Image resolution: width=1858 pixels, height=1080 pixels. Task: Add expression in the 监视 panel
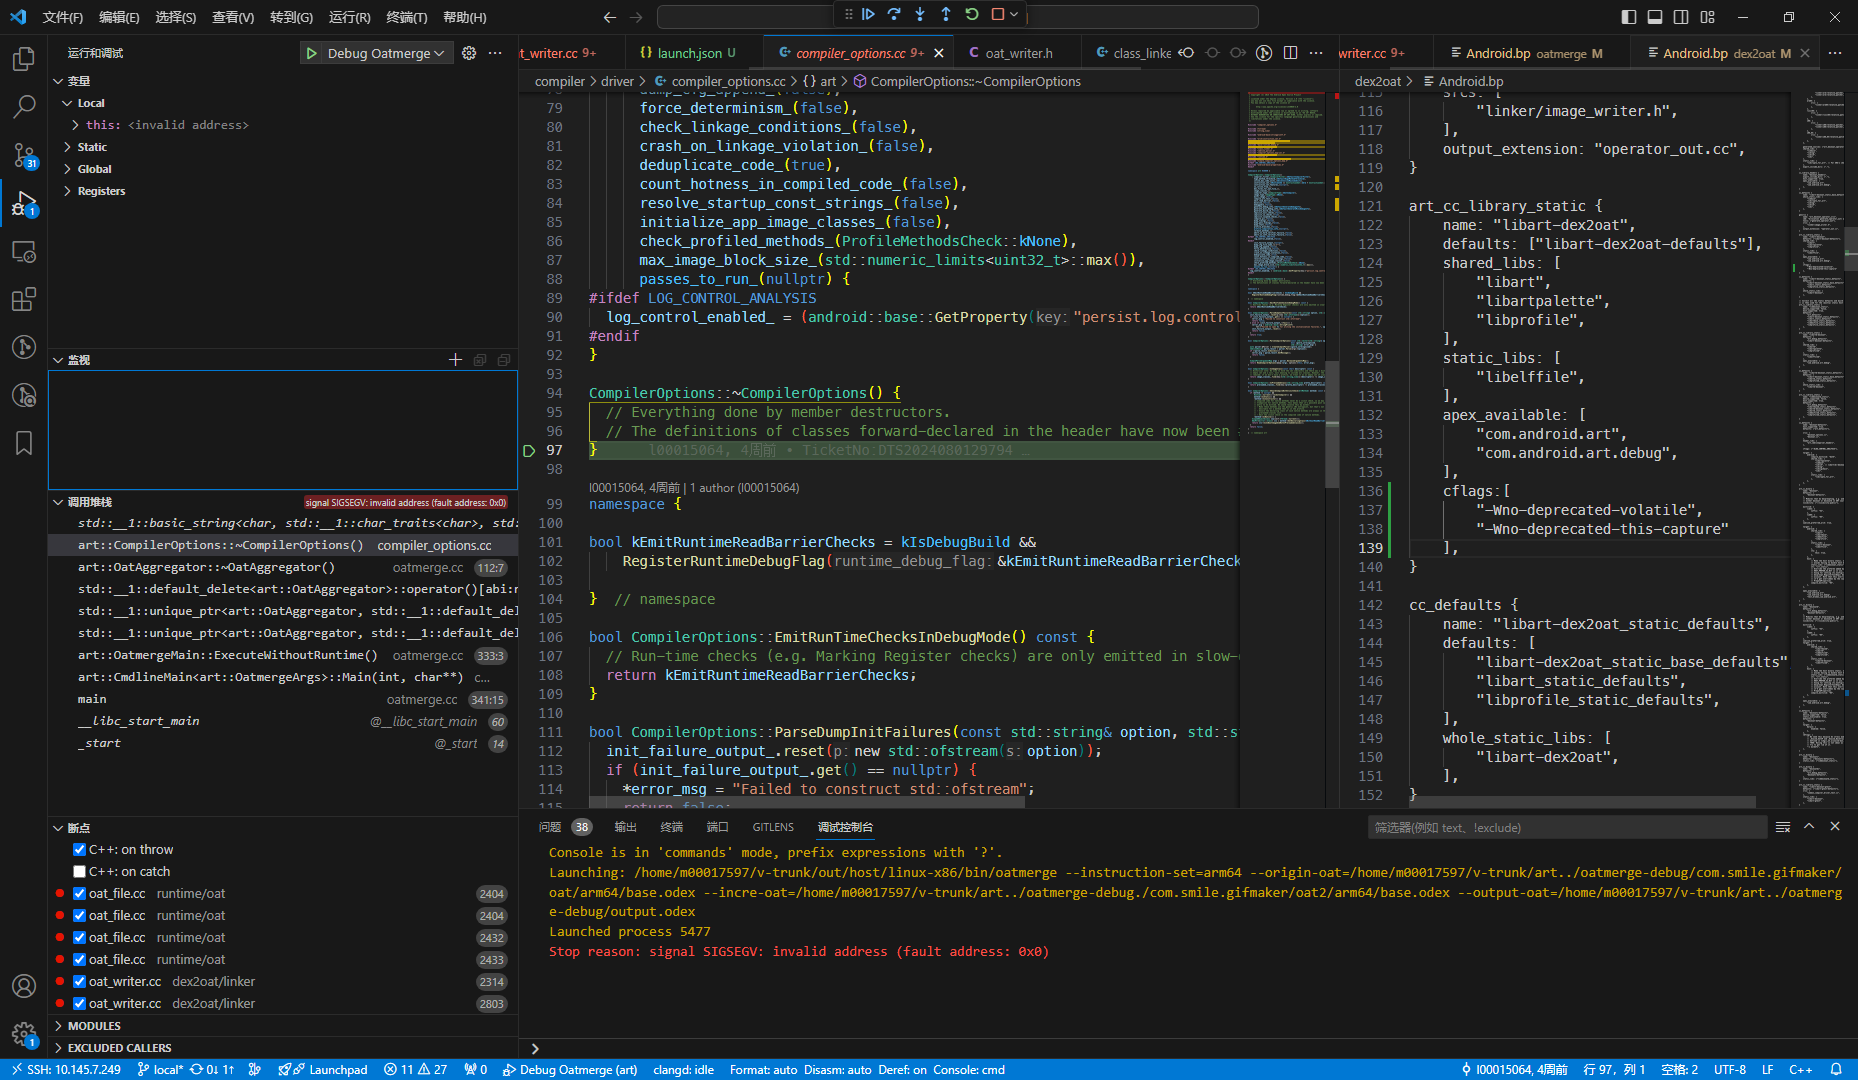456,360
